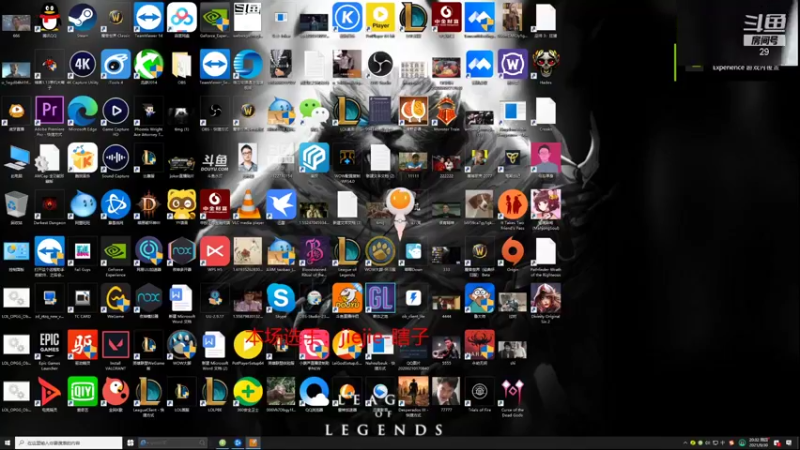This screenshot has width=800, height=450.
Task: Open the 666 image thumbnail file
Action: coord(16,23)
